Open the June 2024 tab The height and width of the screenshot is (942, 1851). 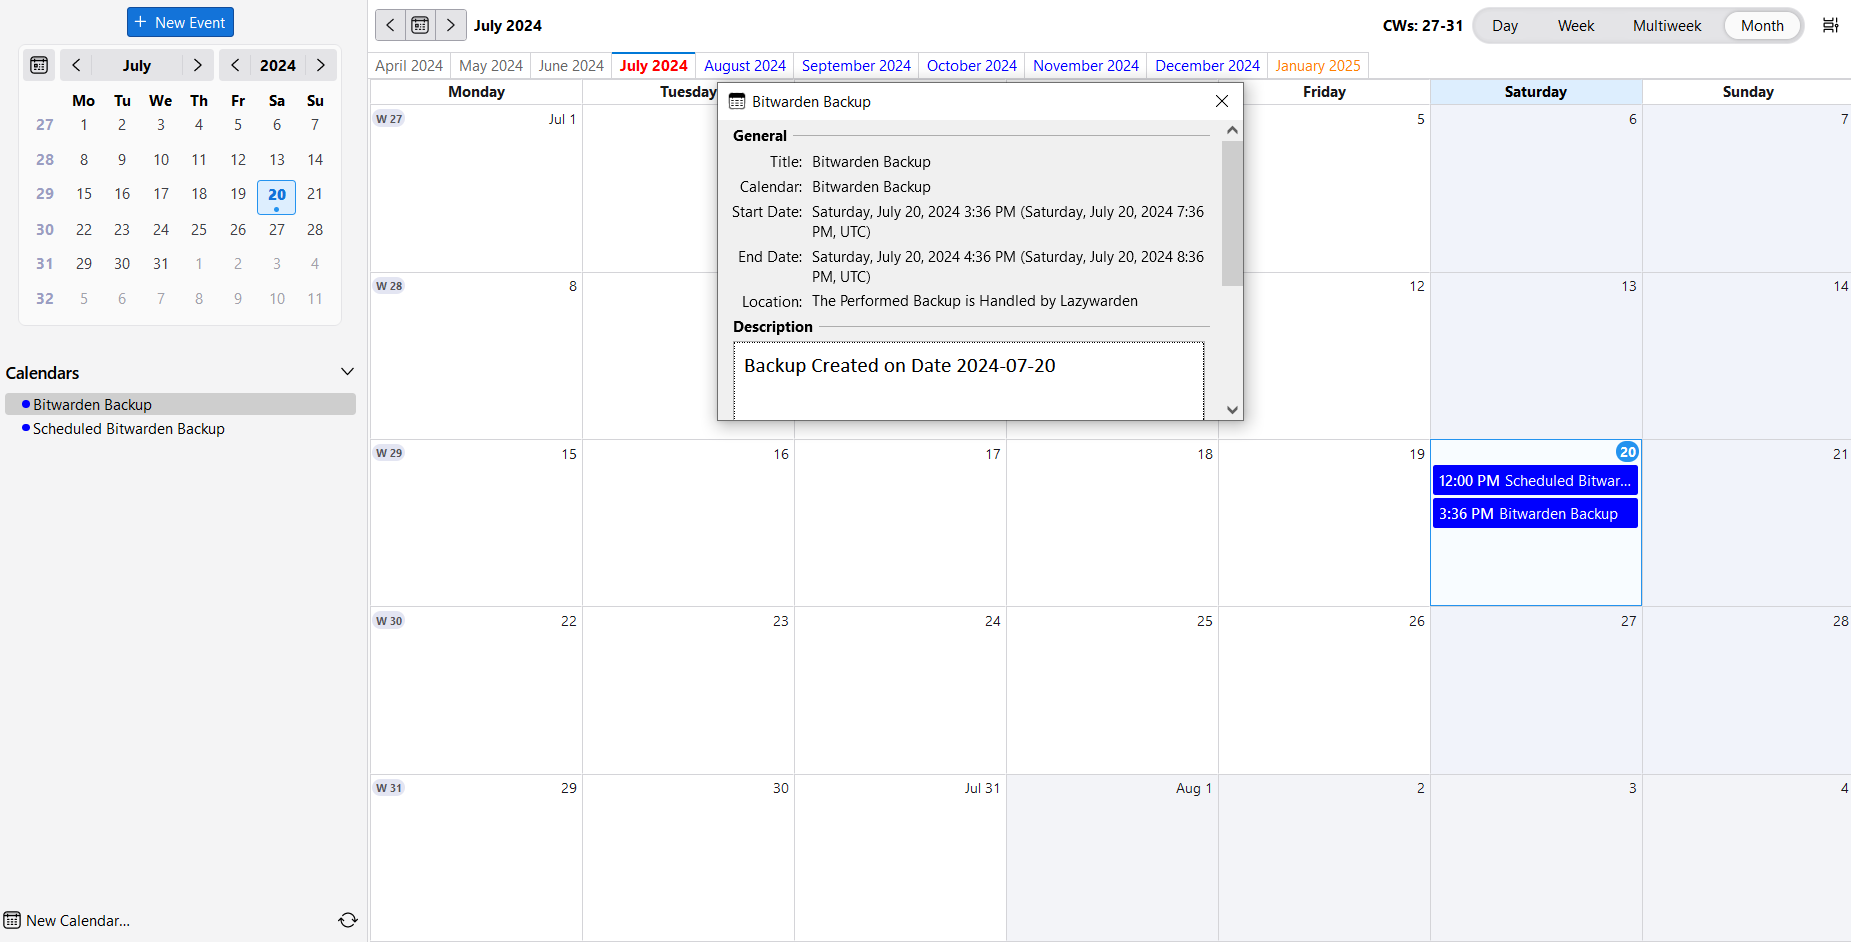pyautogui.click(x=571, y=65)
